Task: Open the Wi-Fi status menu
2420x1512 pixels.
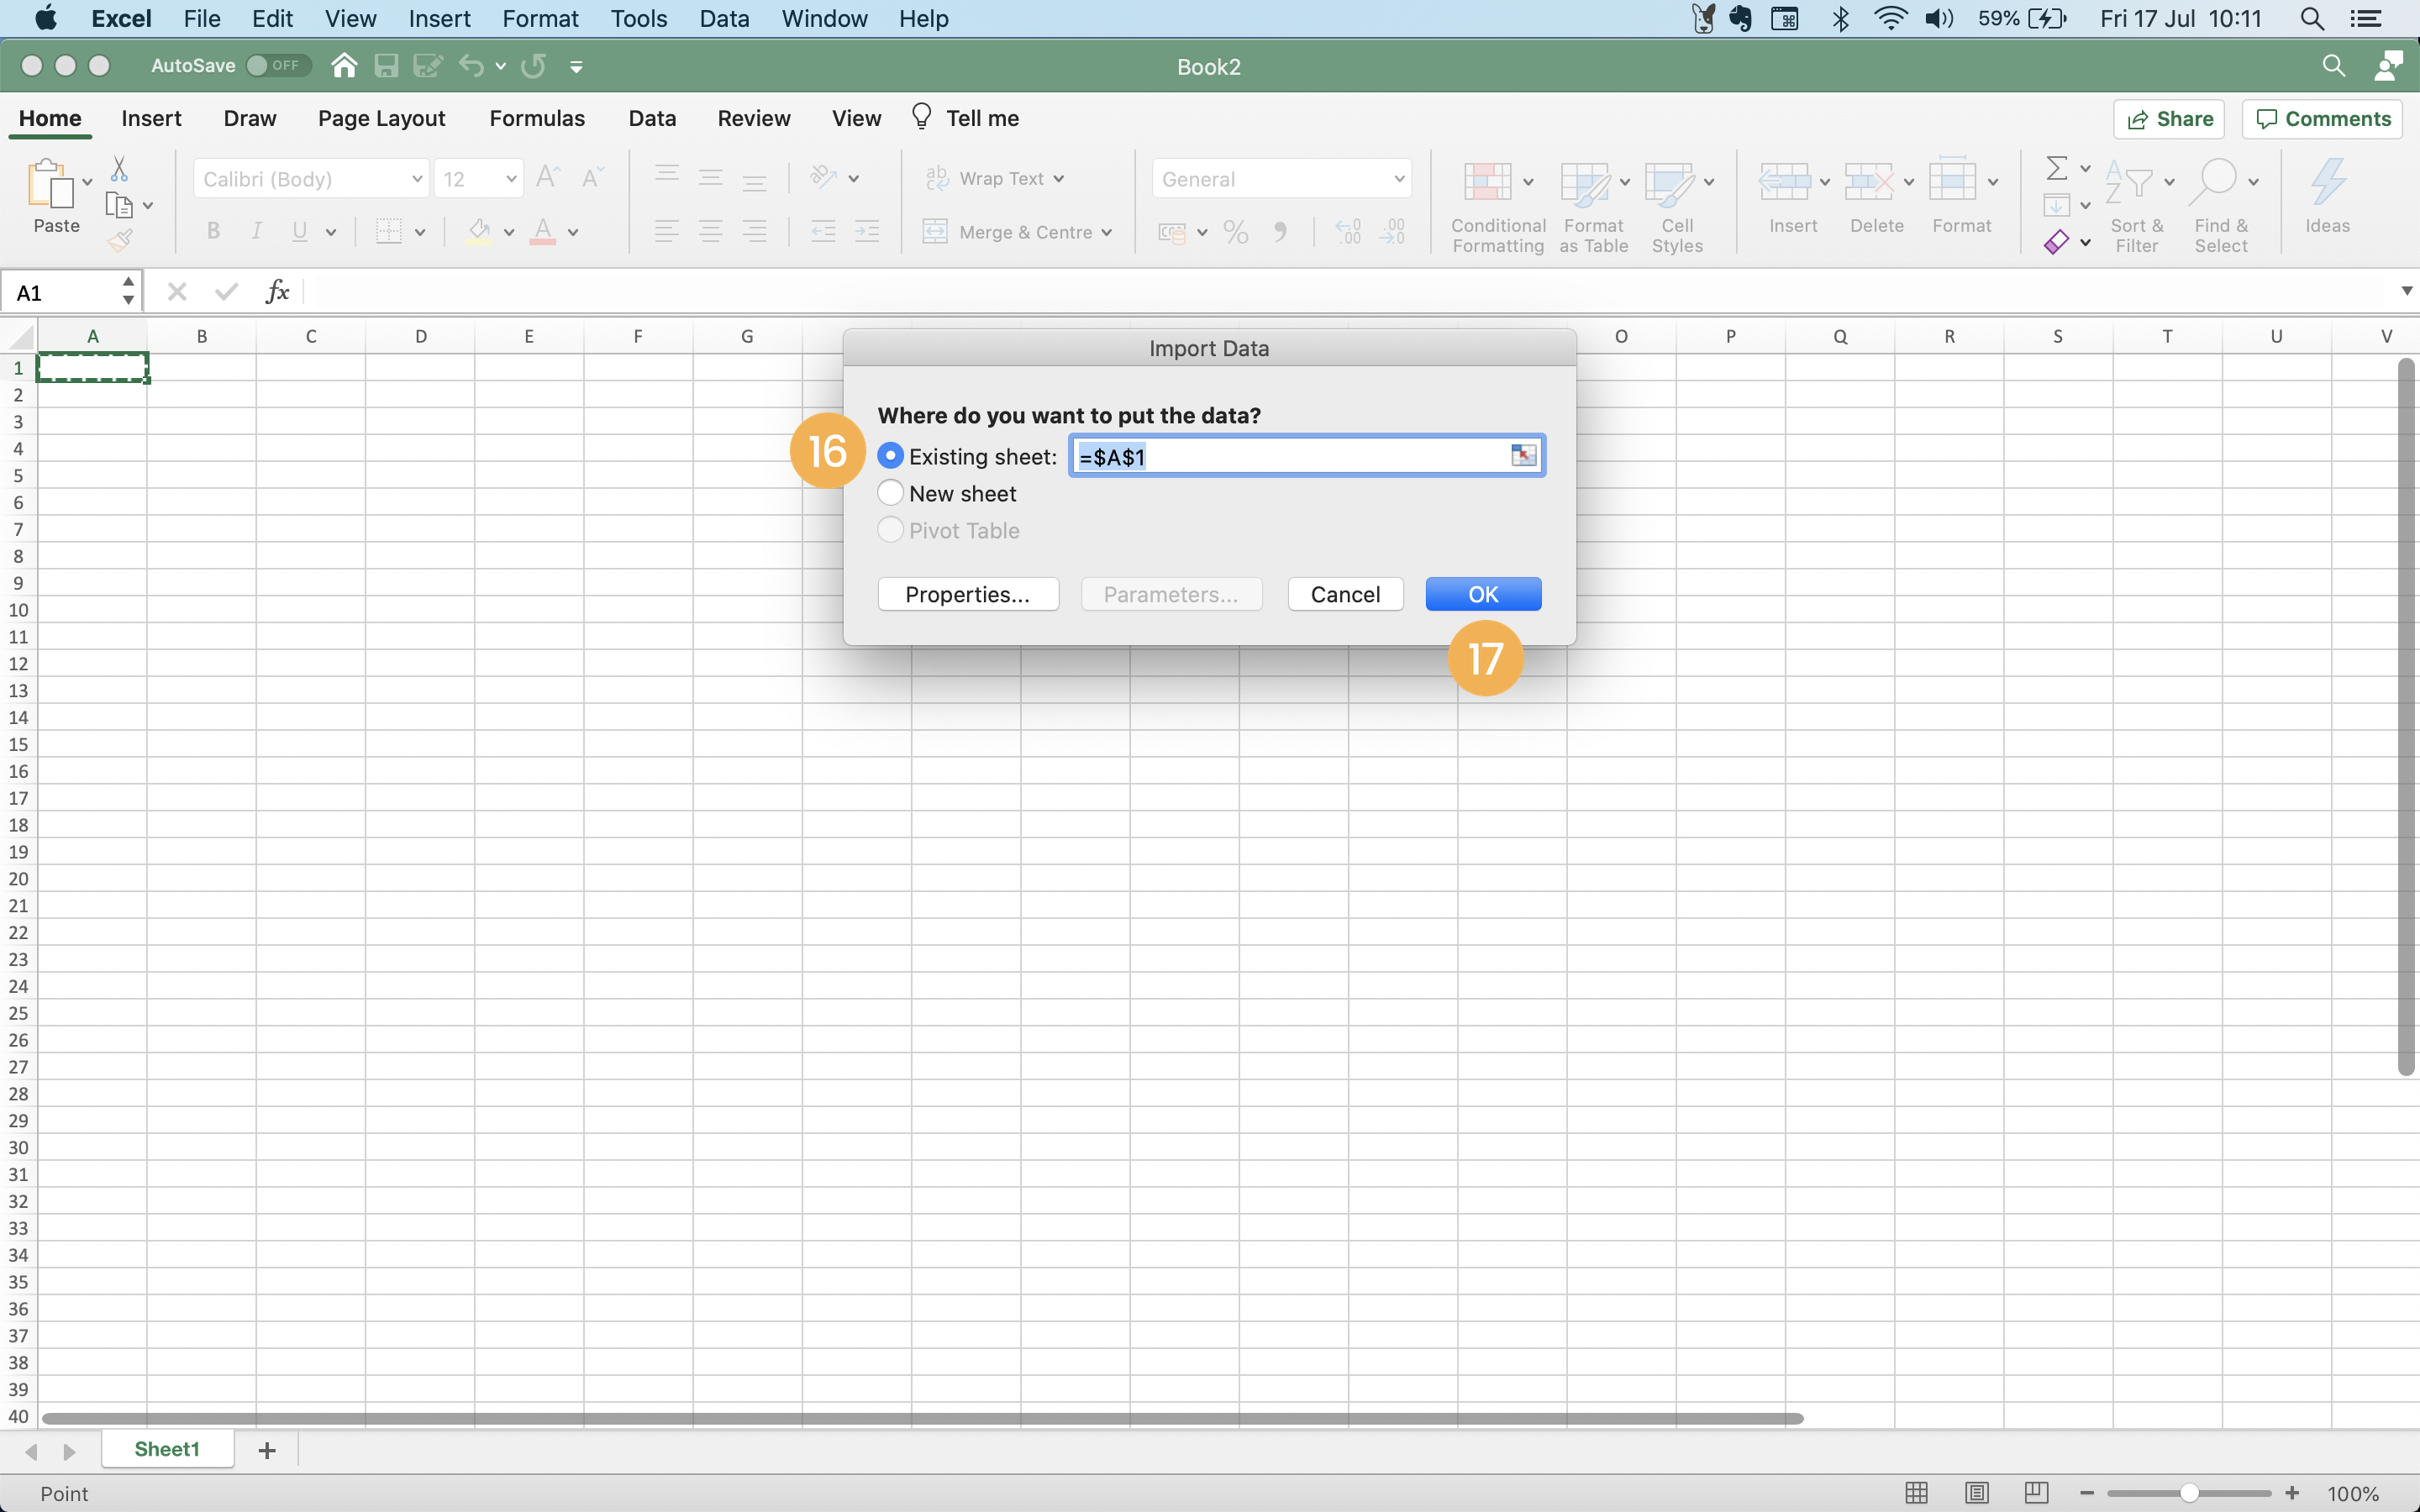Action: pyautogui.click(x=1889, y=19)
